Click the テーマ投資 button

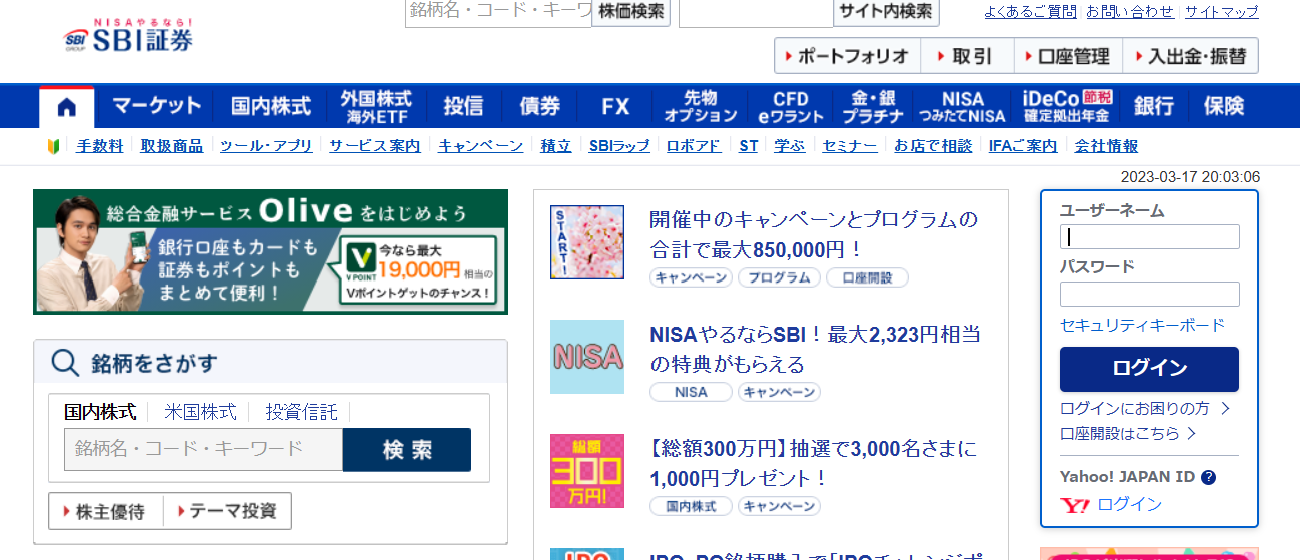coord(228,511)
